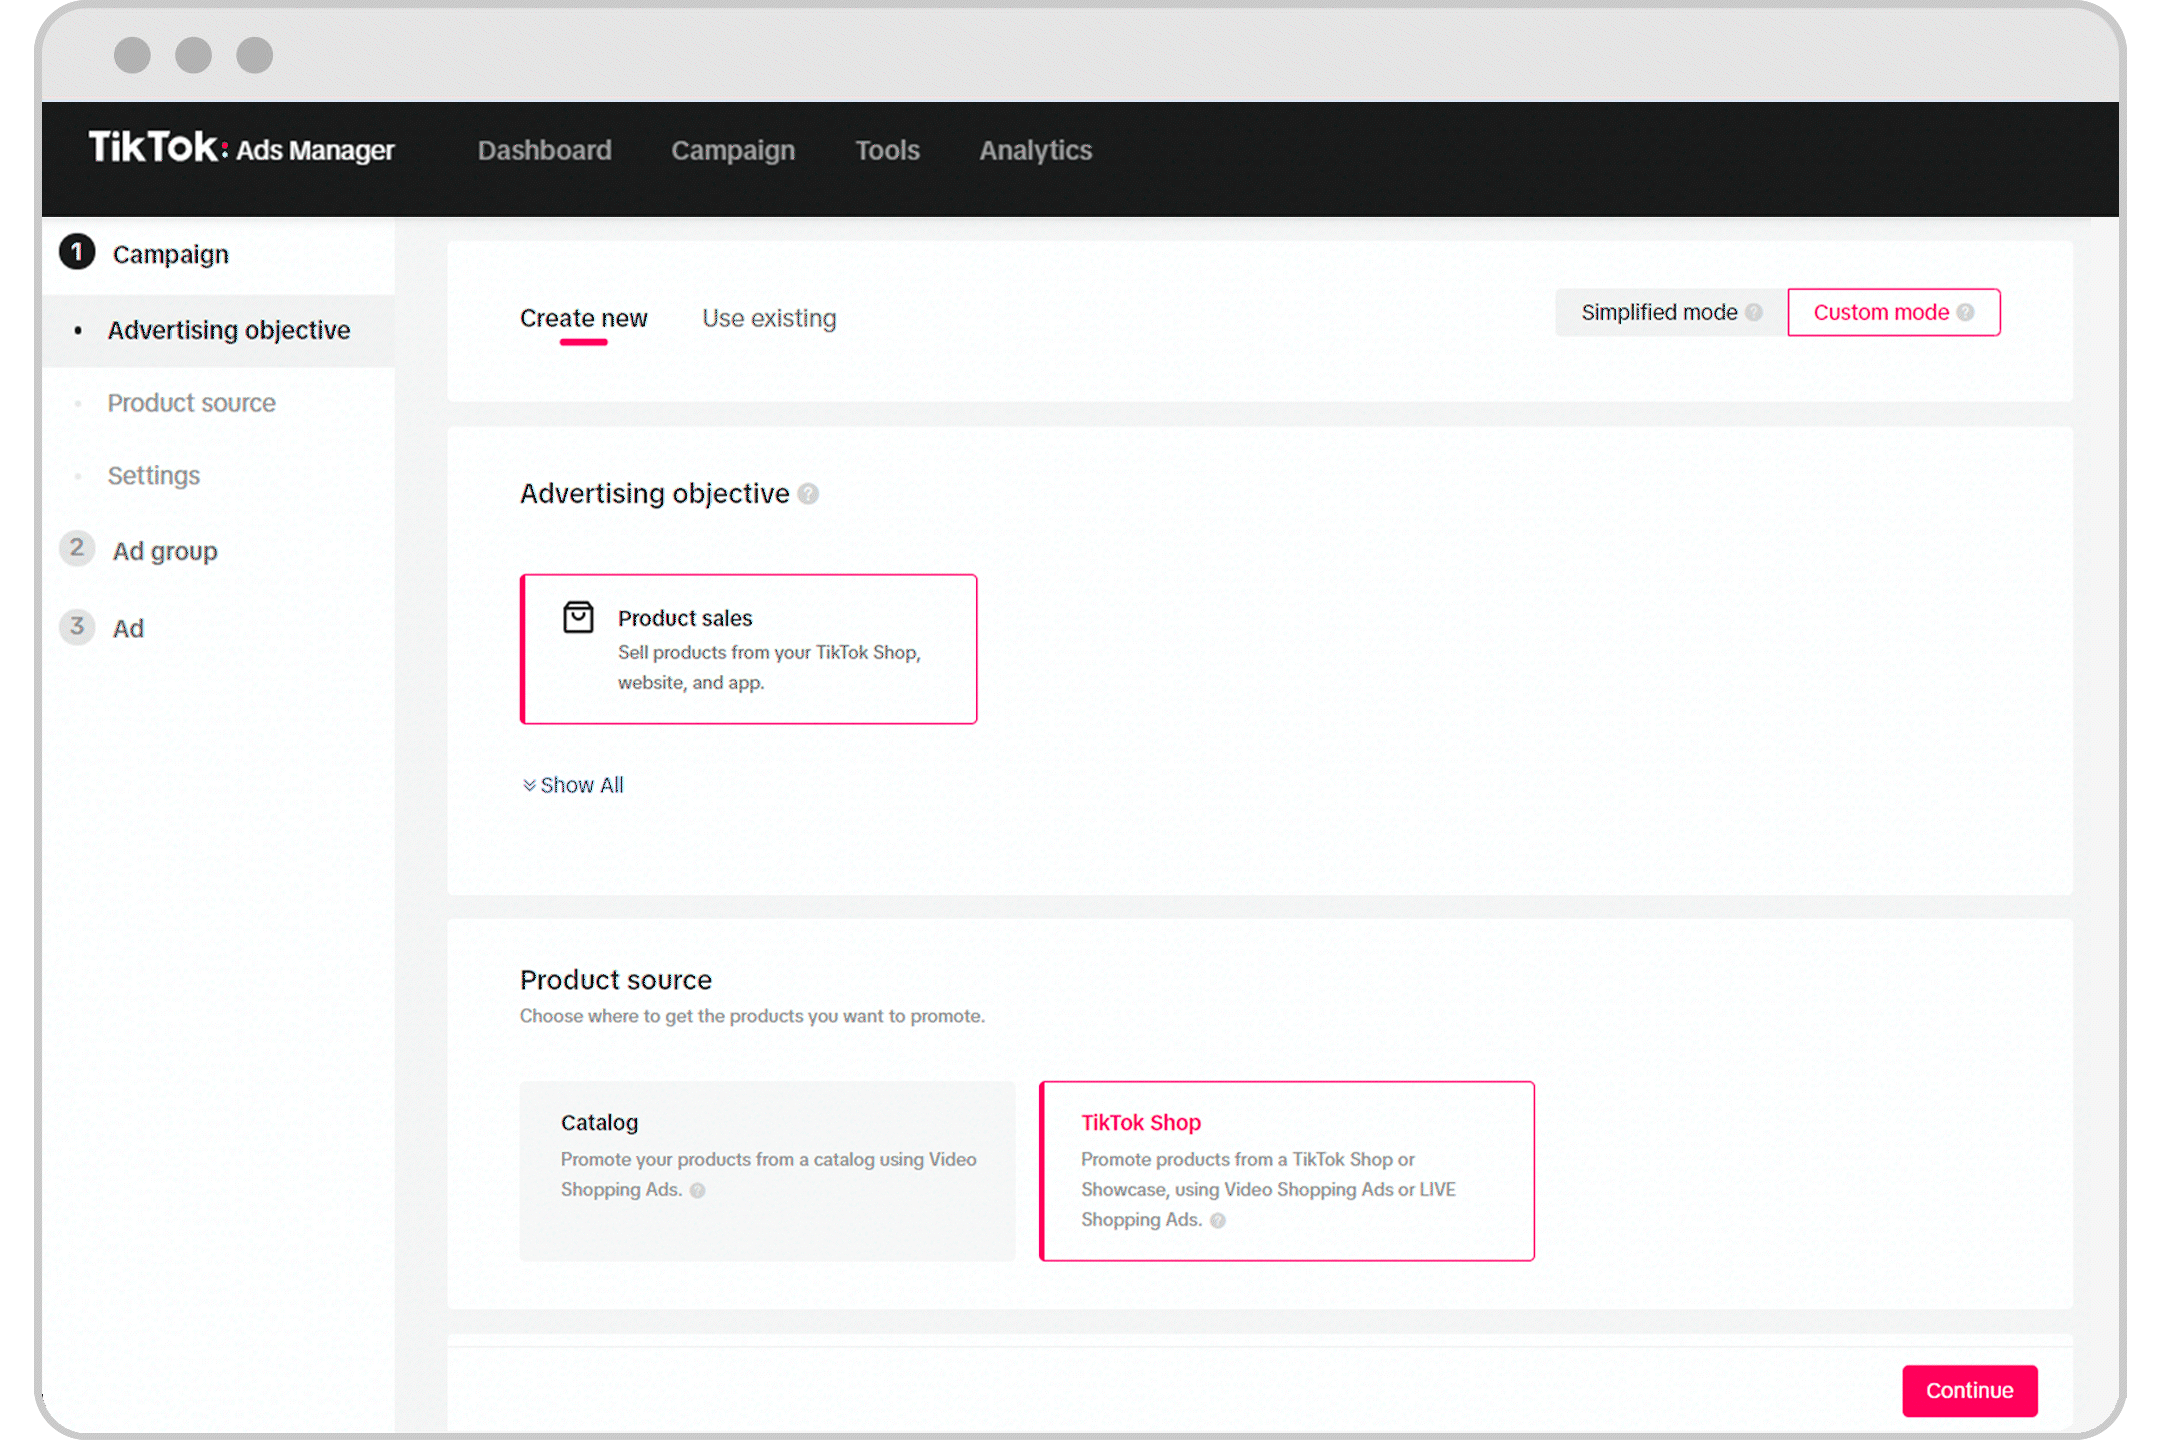2160x1440 pixels.
Task: Click the Catalog description help icon
Action: pyautogui.click(x=698, y=1190)
